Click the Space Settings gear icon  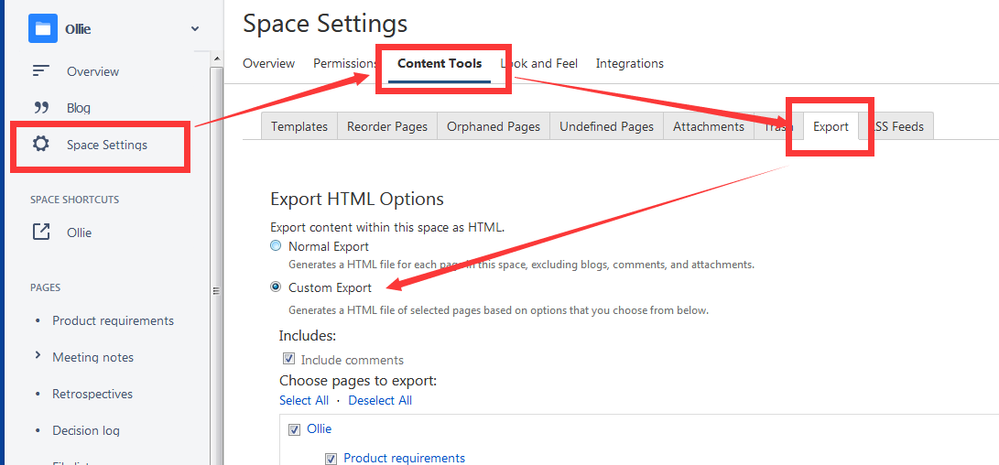click(41, 144)
